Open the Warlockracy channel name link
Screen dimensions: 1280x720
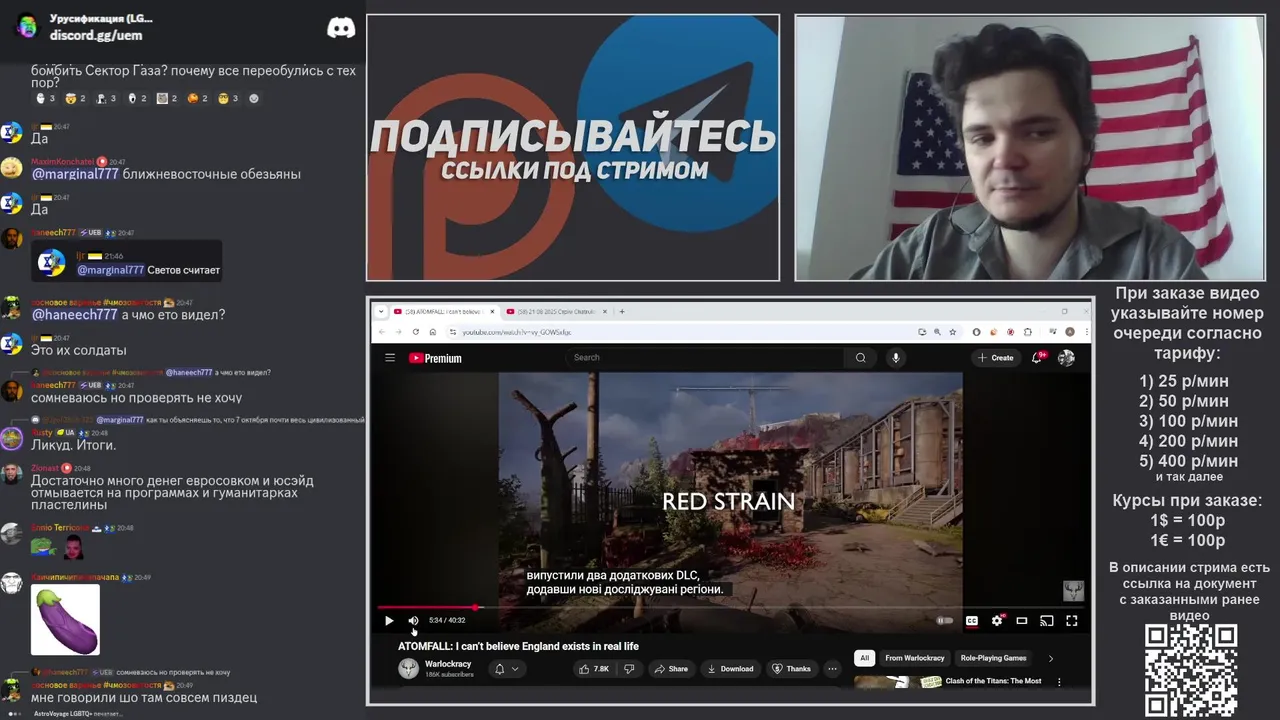tap(448, 664)
